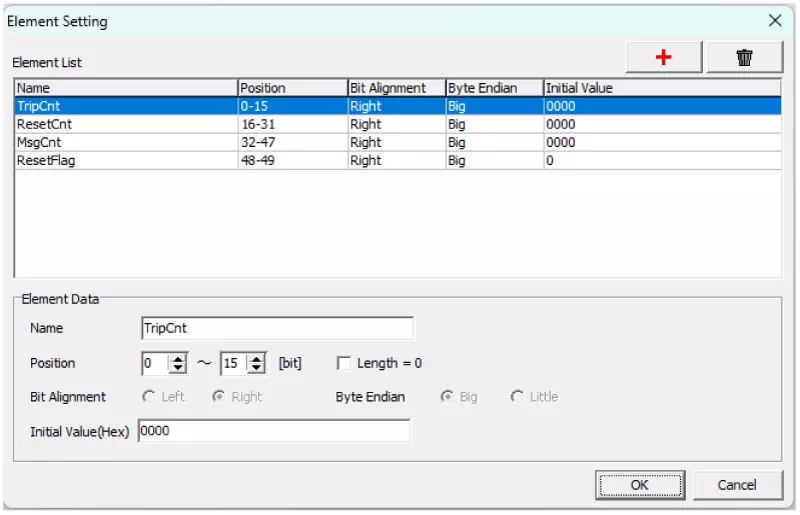This screenshot has height=515, width=800.
Task: Close the Element Setting dialog
Action: tap(774, 20)
